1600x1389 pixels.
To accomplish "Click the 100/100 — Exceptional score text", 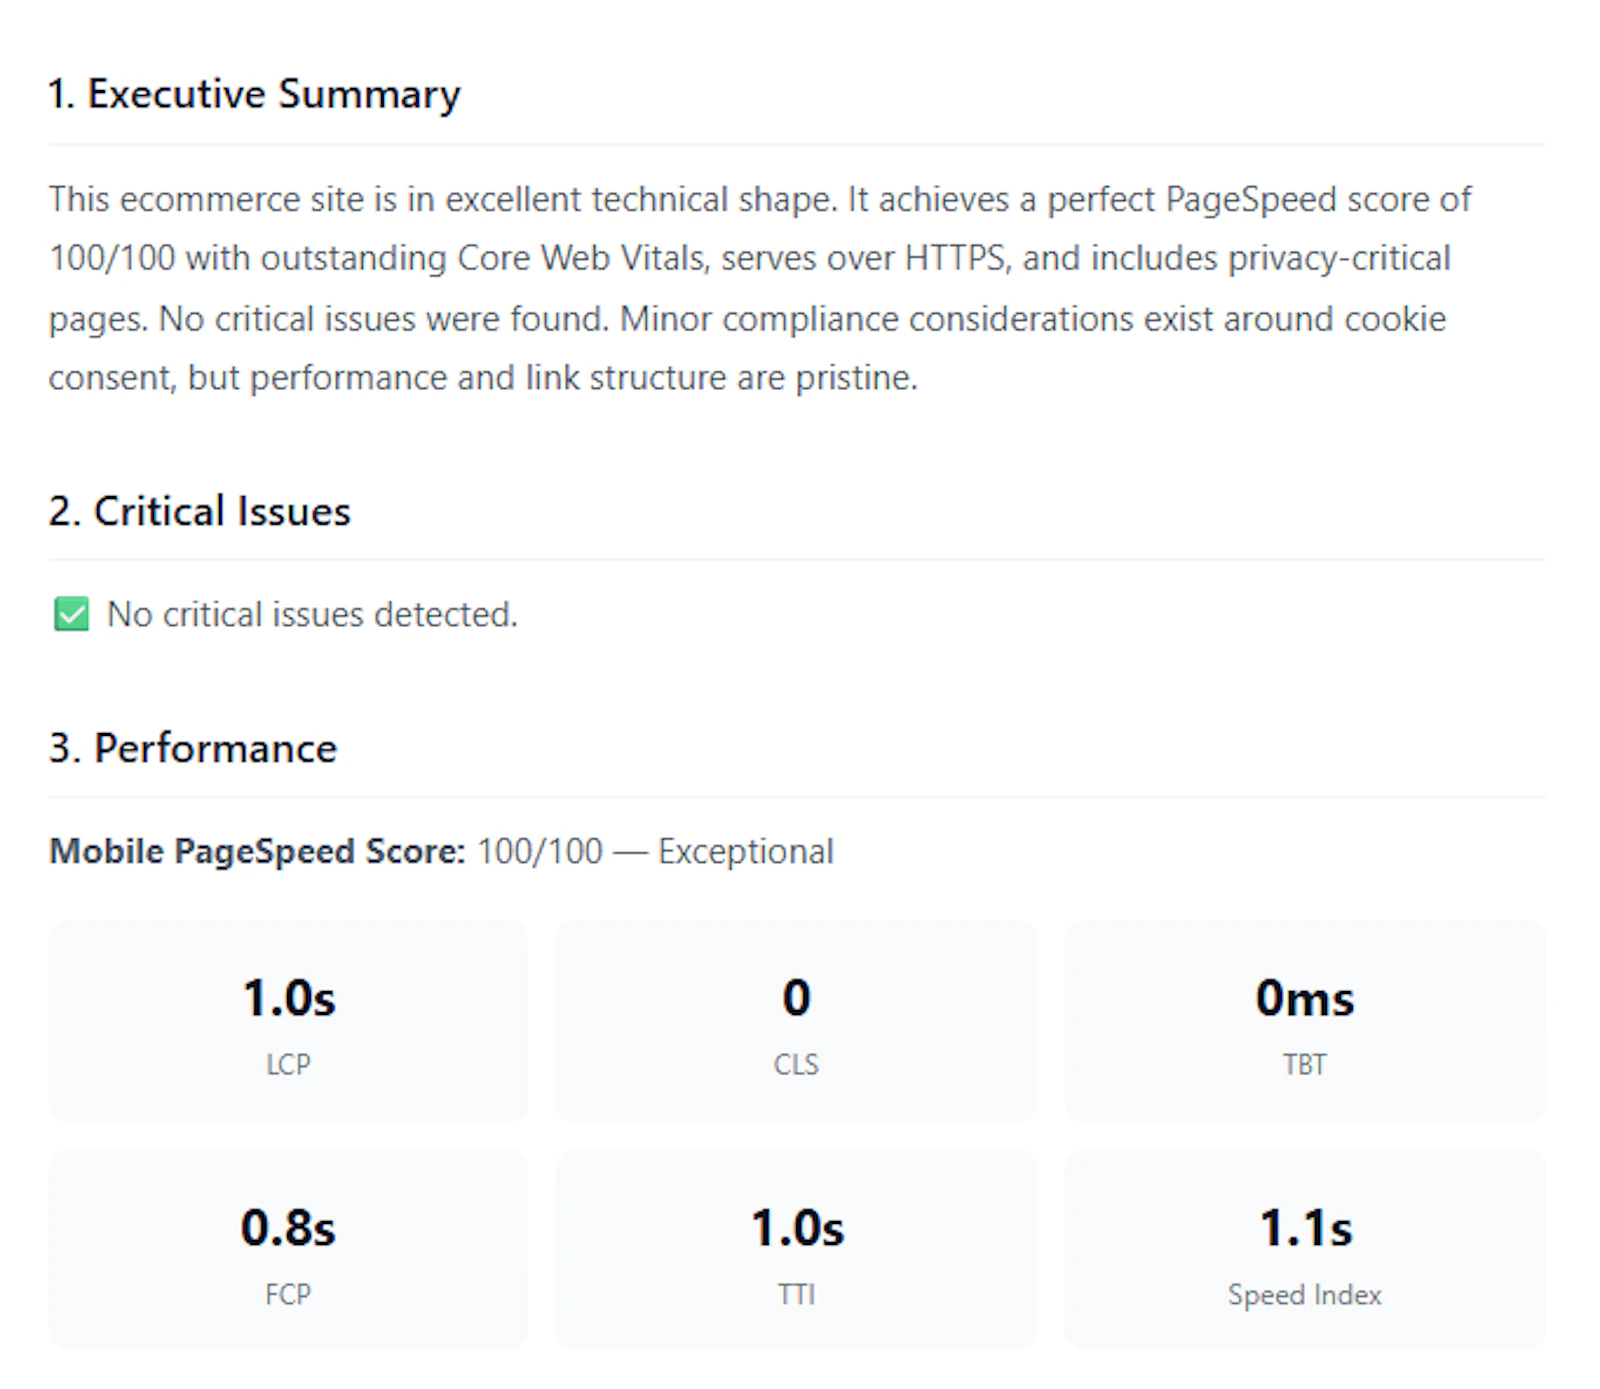I will click(655, 851).
